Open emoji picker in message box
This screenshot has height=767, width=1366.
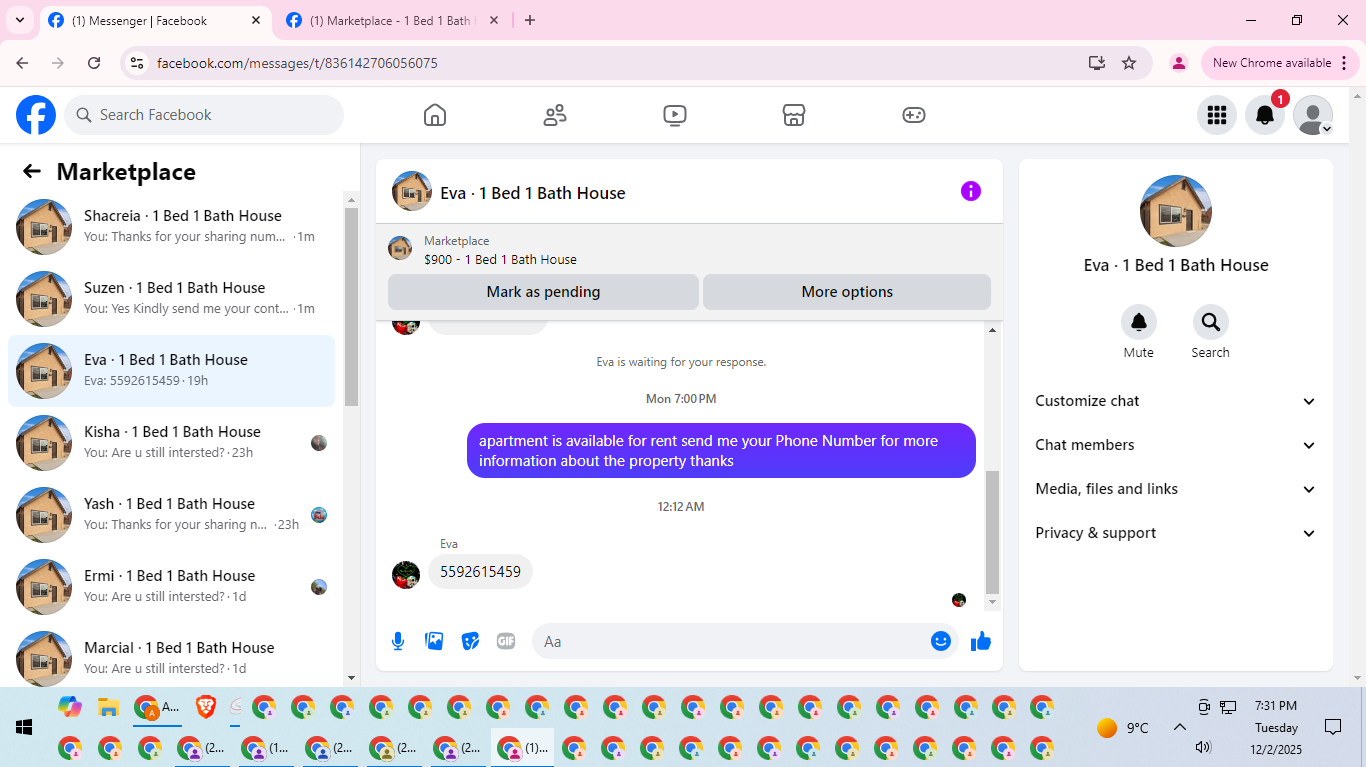tap(941, 641)
